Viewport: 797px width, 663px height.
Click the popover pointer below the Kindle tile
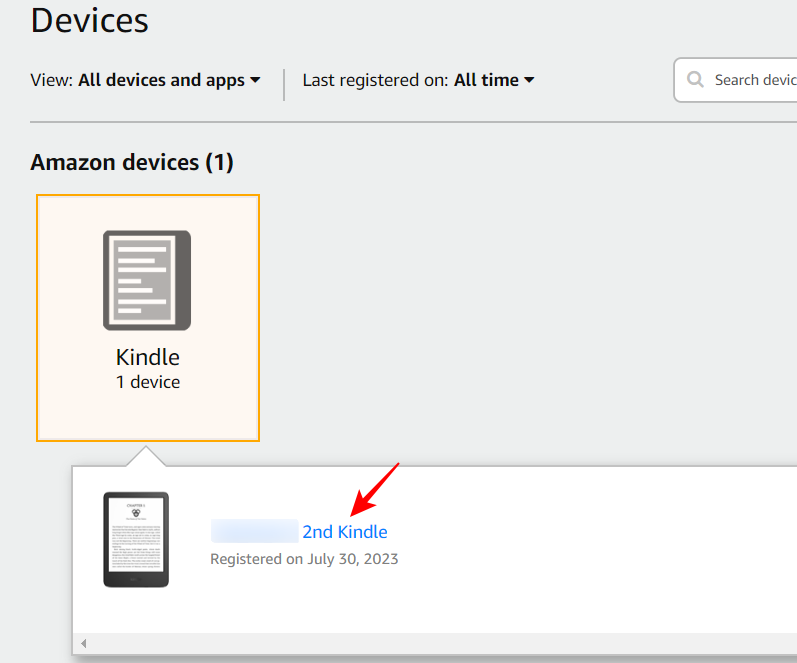coord(148,456)
